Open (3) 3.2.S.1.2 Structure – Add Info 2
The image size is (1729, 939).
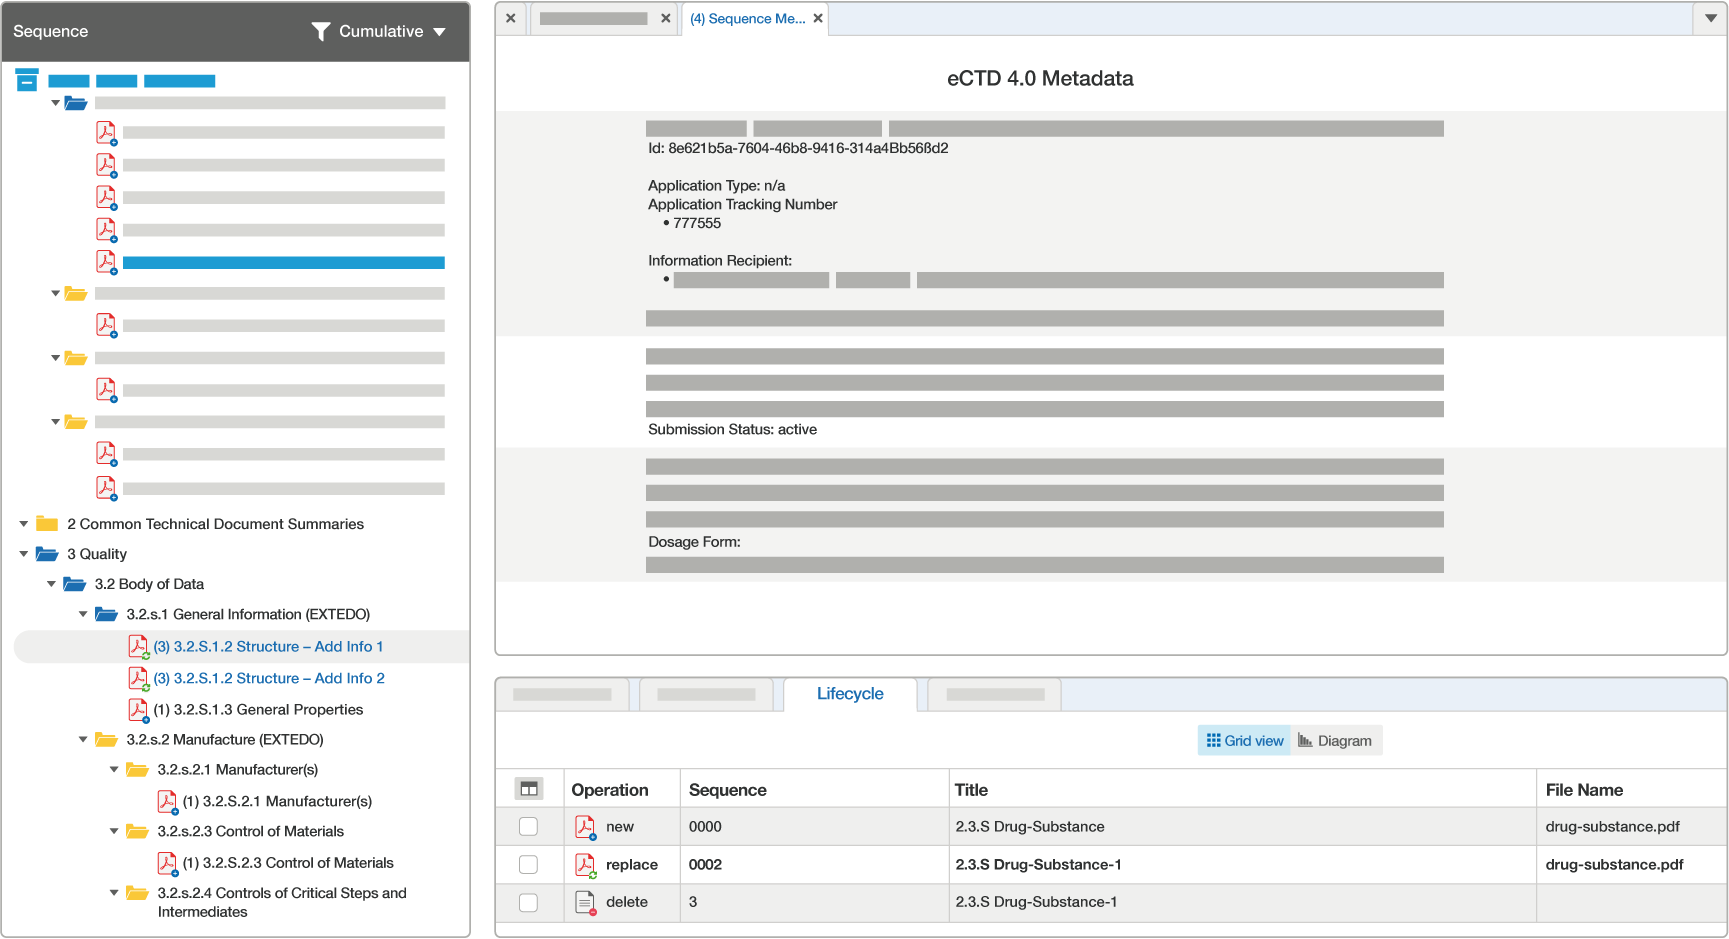point(269,678)
